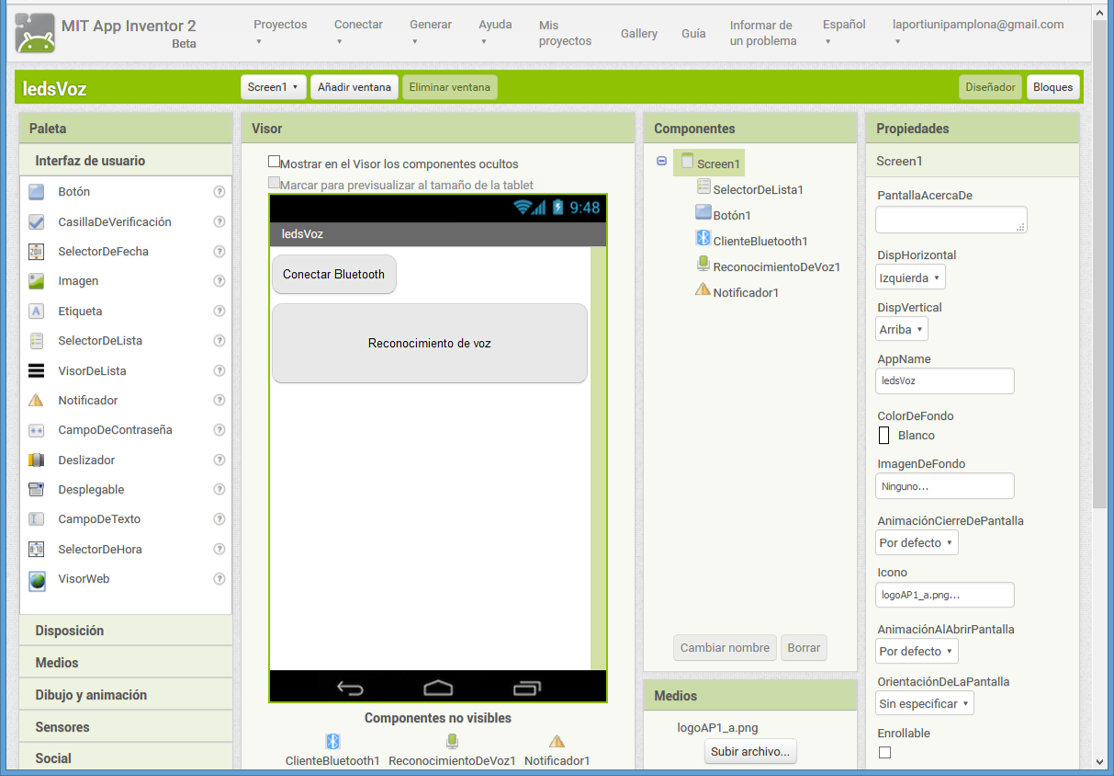Expand the Disposición palette section

tap(70, 631)
